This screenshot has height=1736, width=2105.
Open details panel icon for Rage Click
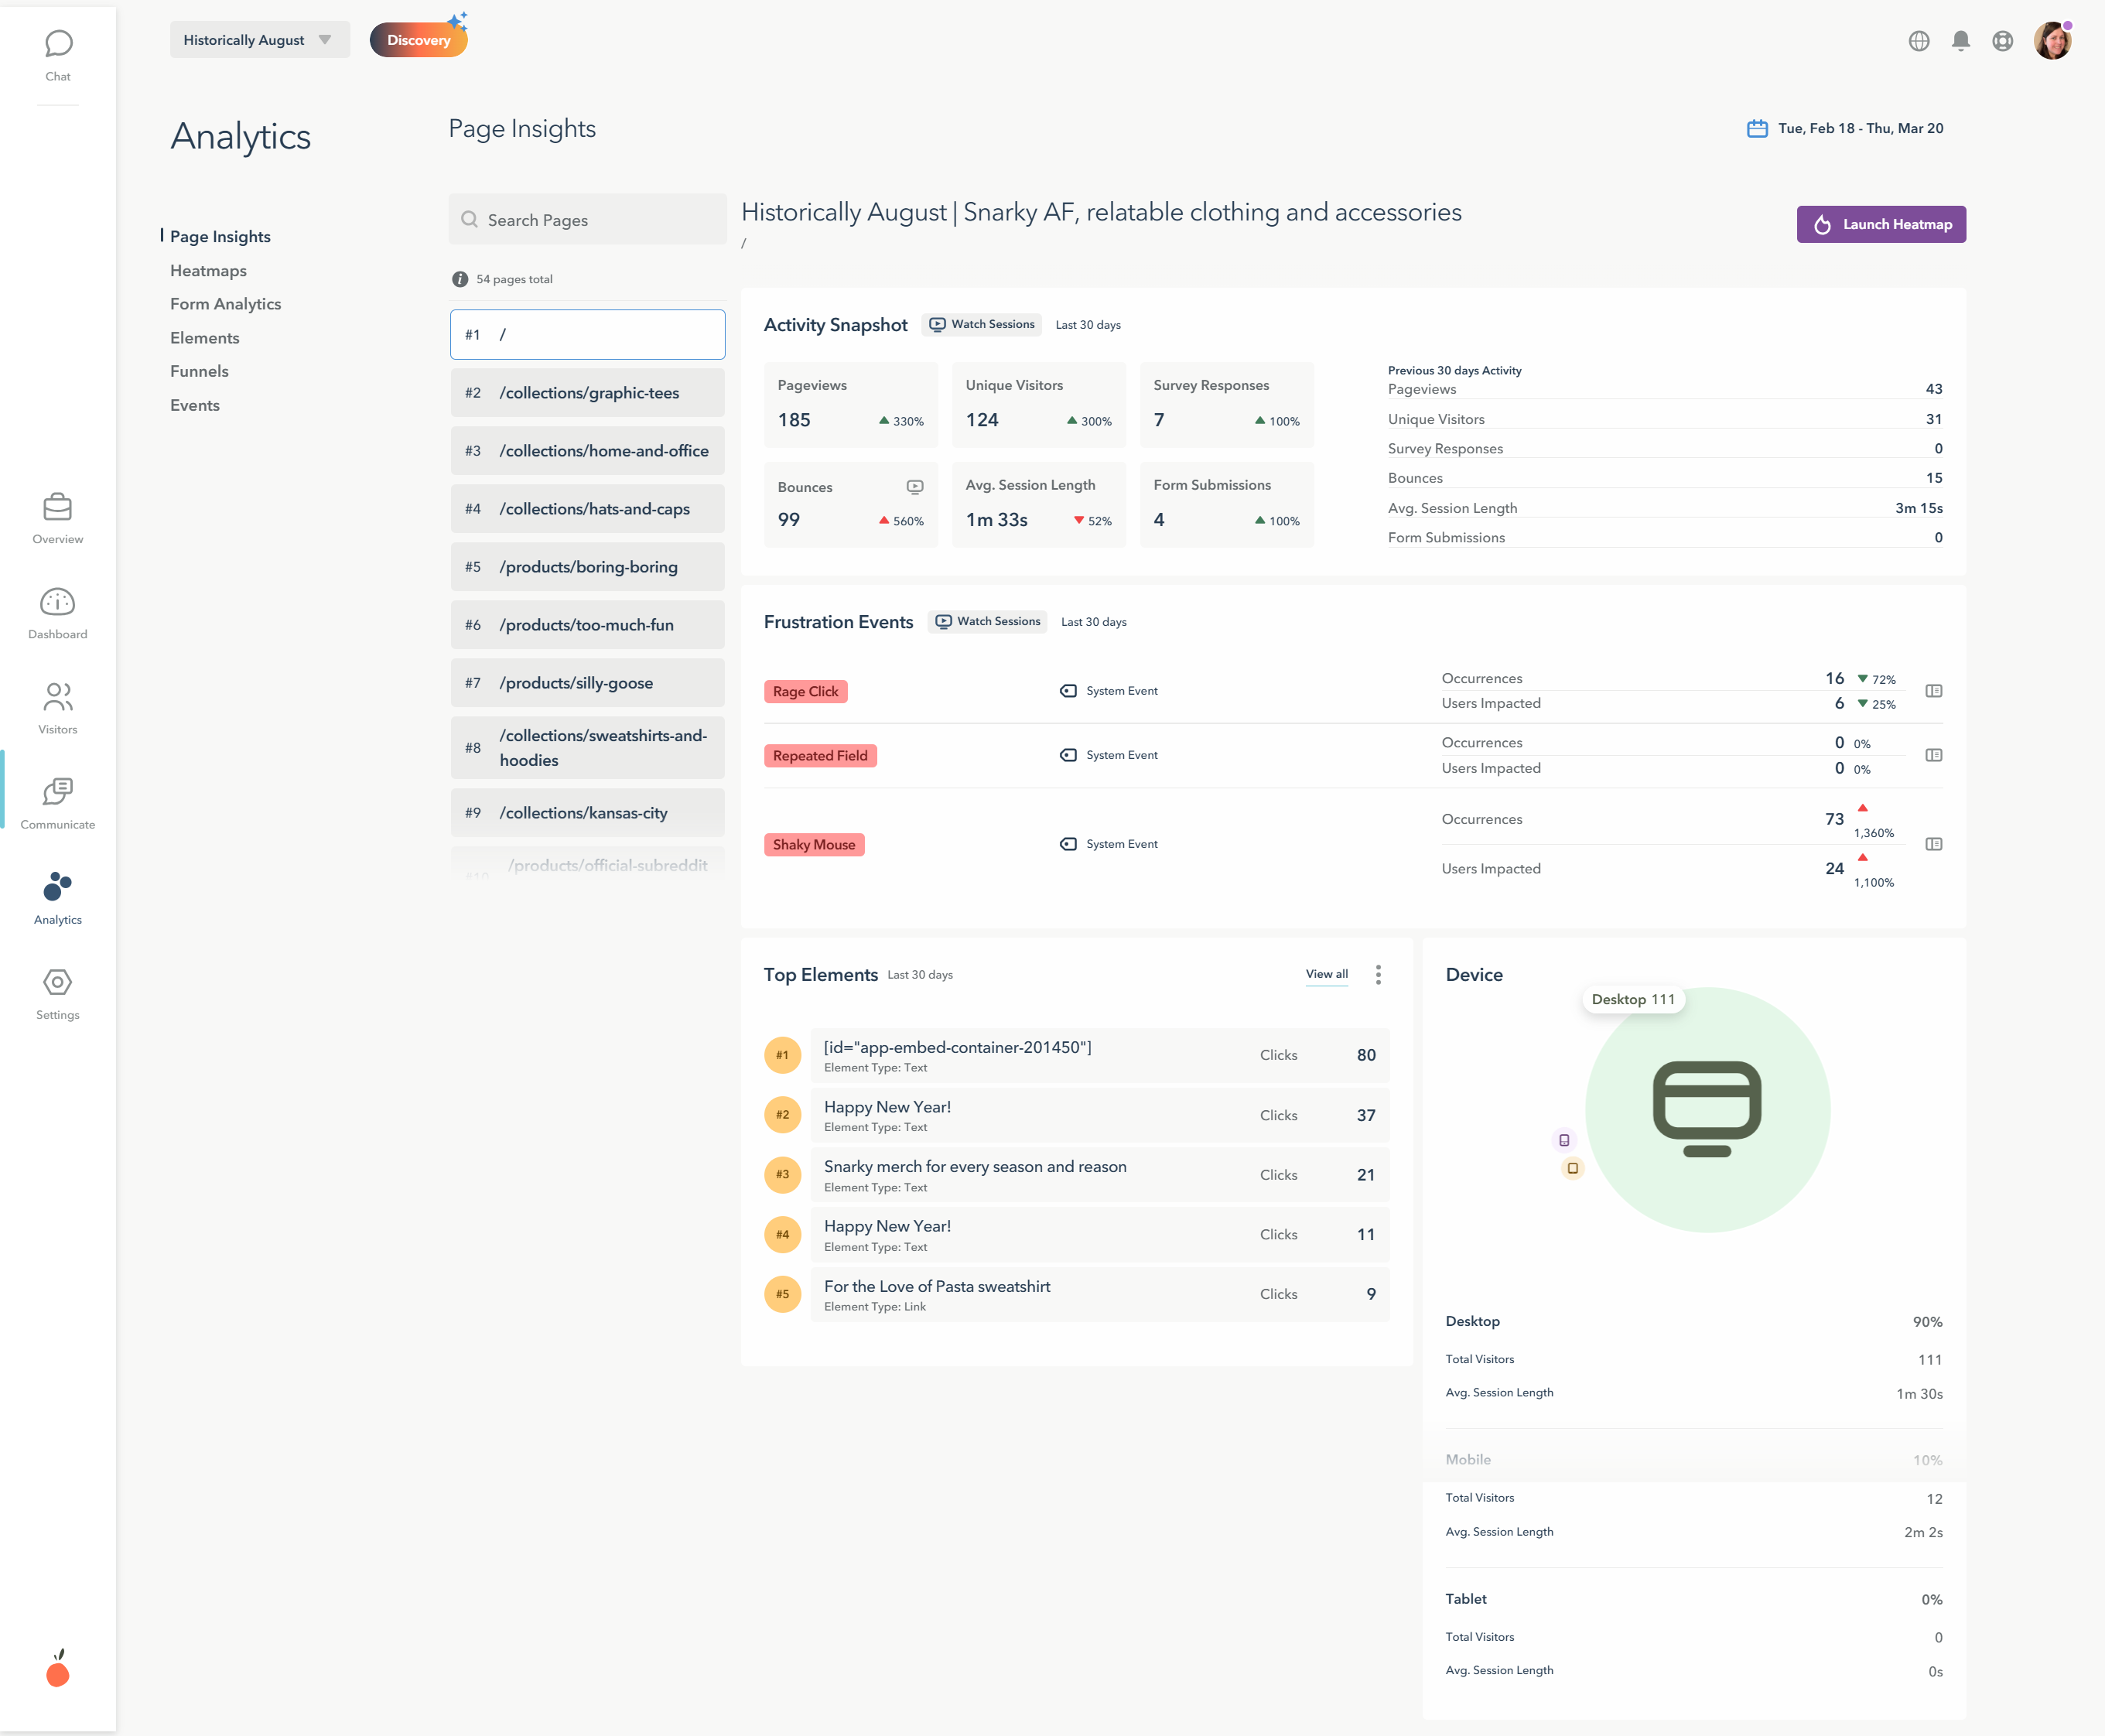point(1934,691)
